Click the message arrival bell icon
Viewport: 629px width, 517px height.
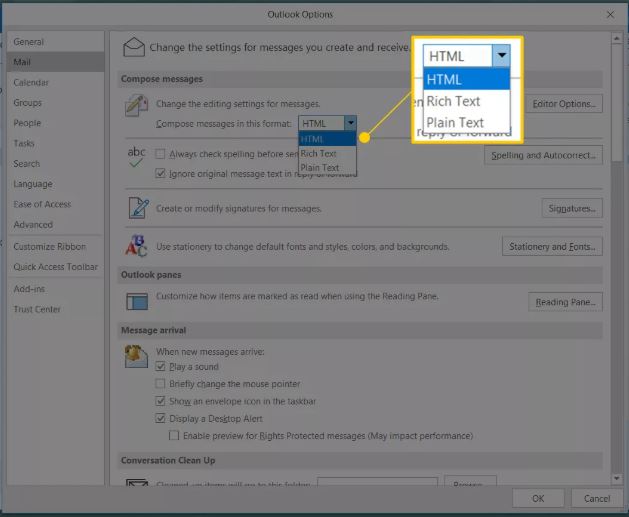(x=136, y=357)
